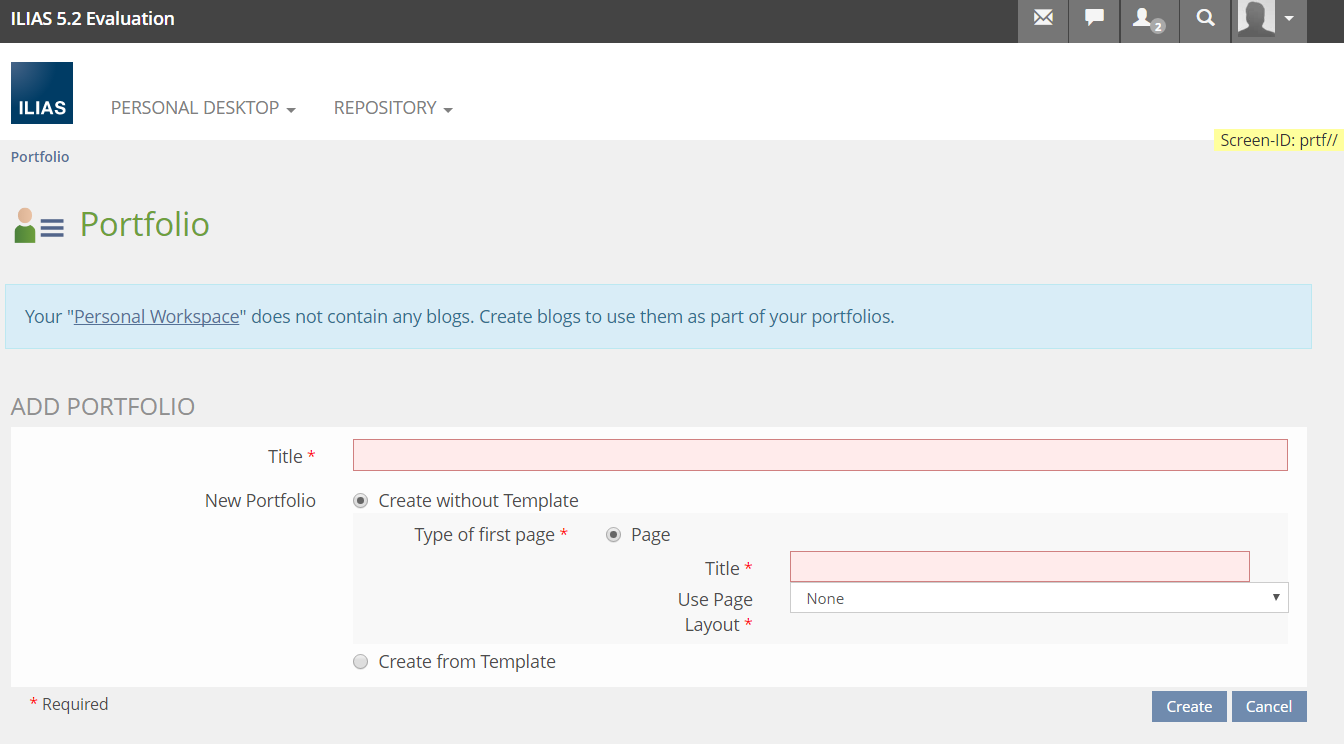Screen dimensions: 1344x744
Task: Open the contacts icon with badge 2
Action: click(x=1148, y=19)
